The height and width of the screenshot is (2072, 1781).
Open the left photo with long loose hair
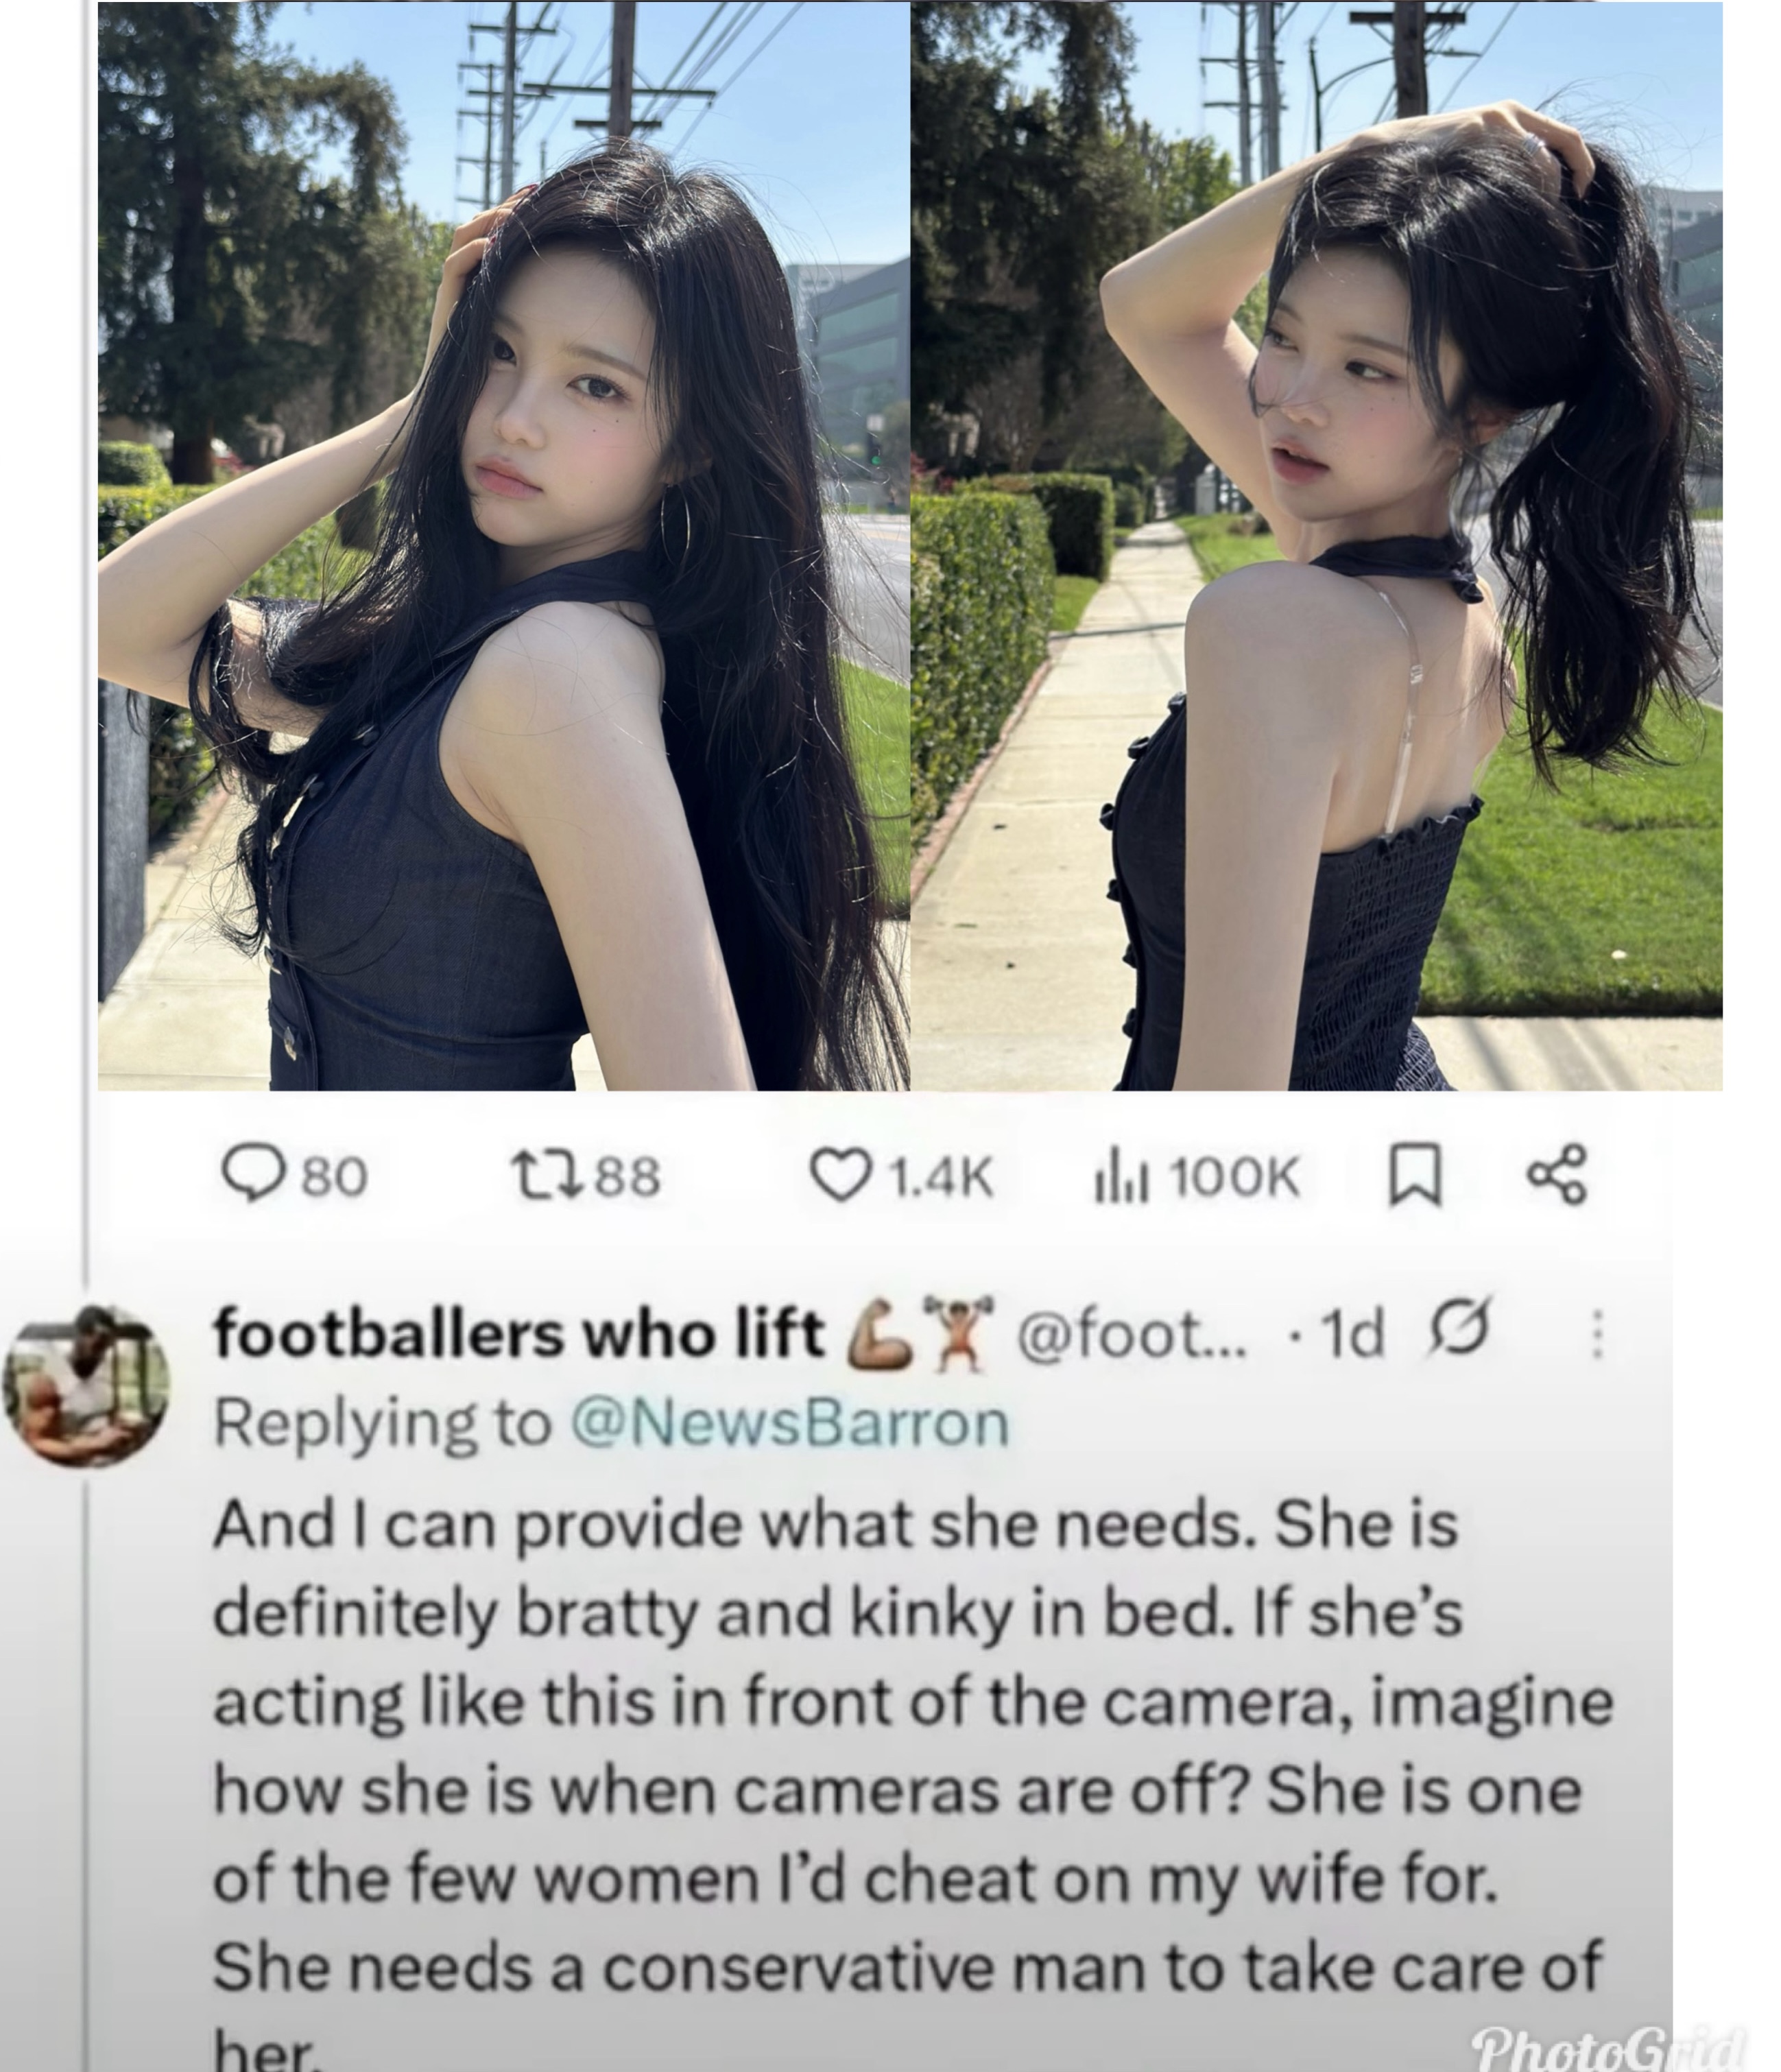pos(503,546)
